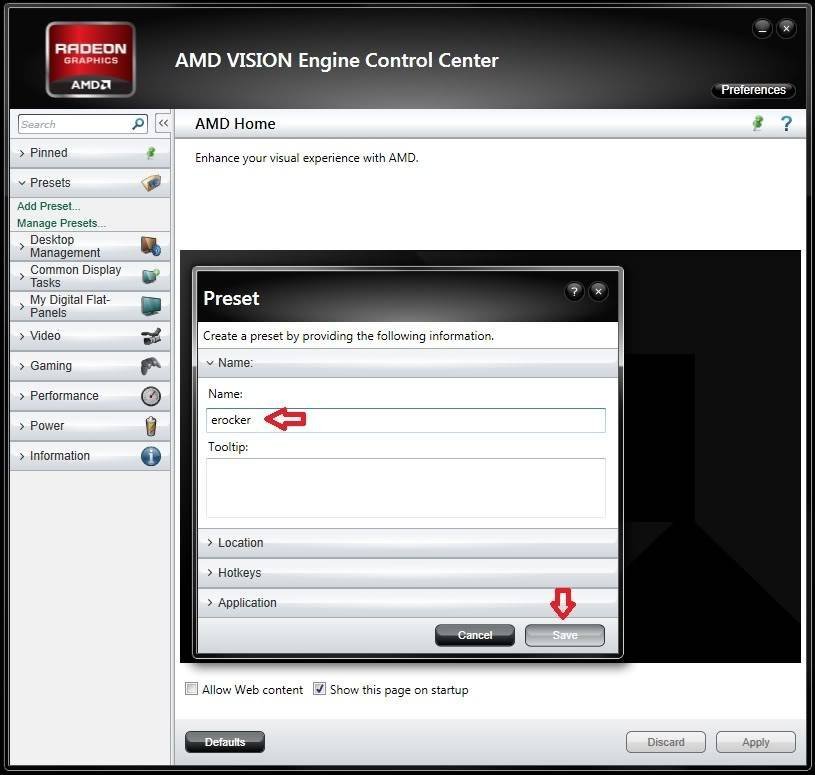Expand the Pinned section
The width and height of the screenshot is (815, 775).
[x=90, y=153]
